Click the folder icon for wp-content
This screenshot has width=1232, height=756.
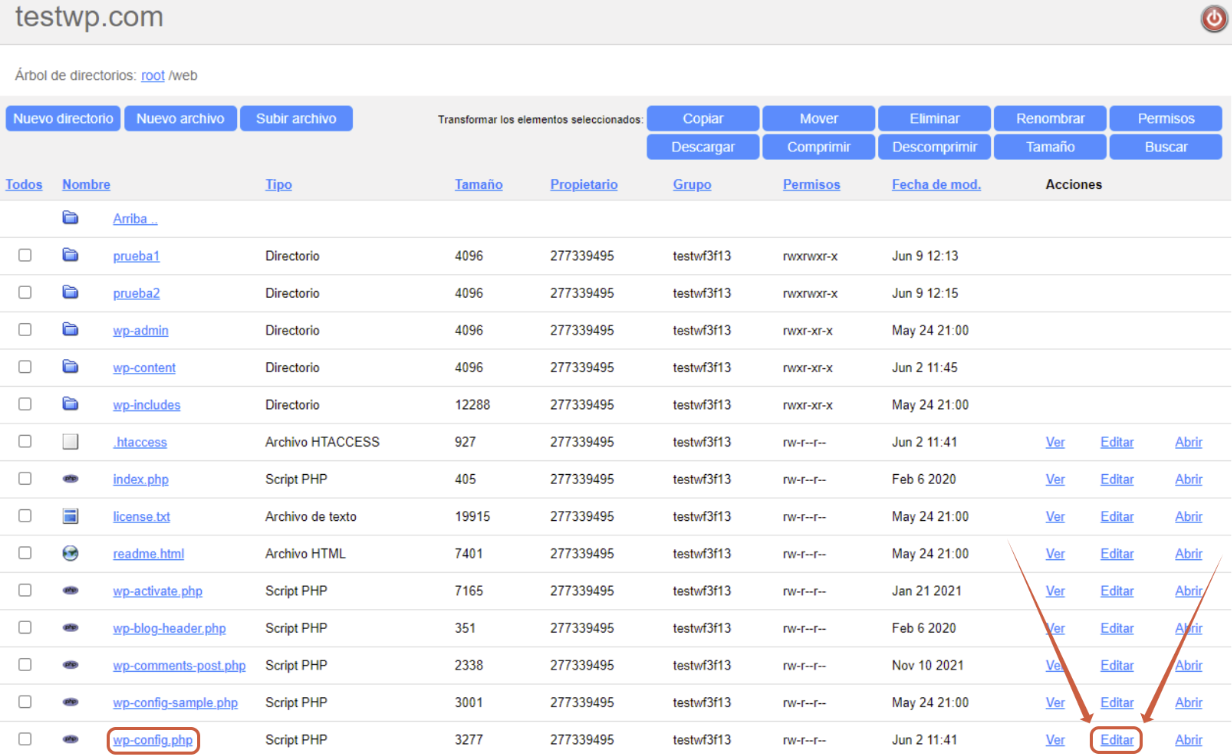[x=70, y=366]
